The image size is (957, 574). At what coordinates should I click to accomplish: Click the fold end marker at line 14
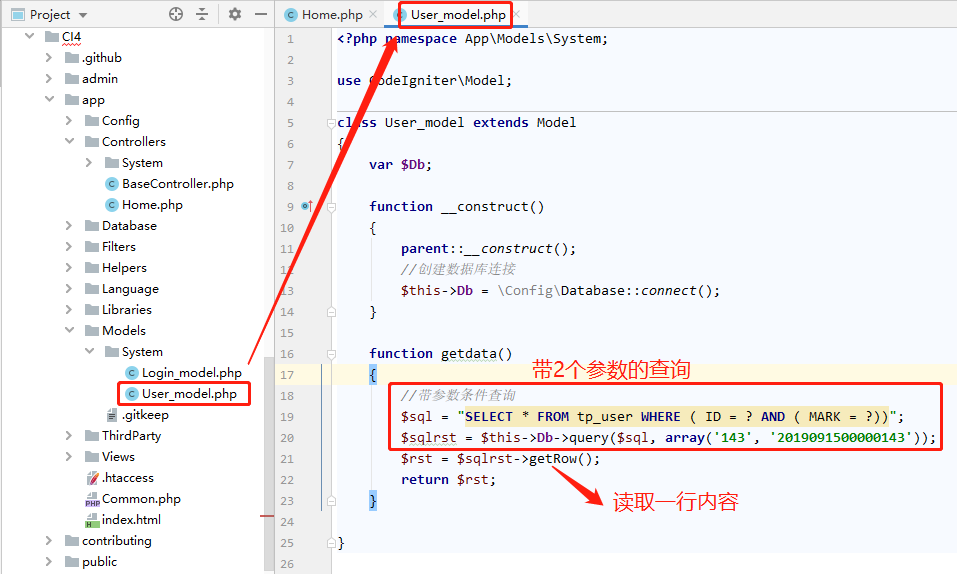[x=331, y=312]
